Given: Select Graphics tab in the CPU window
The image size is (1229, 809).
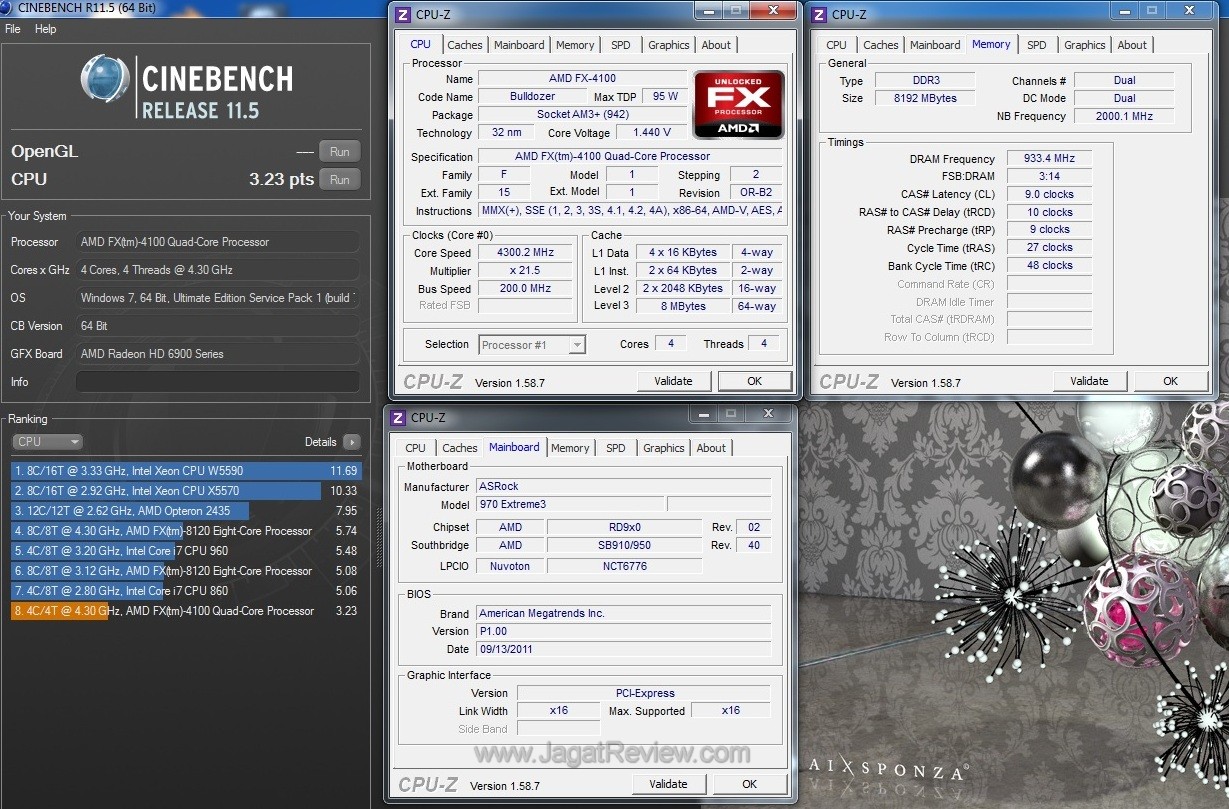Looking at the screenshot, I should tap(668, 45).
